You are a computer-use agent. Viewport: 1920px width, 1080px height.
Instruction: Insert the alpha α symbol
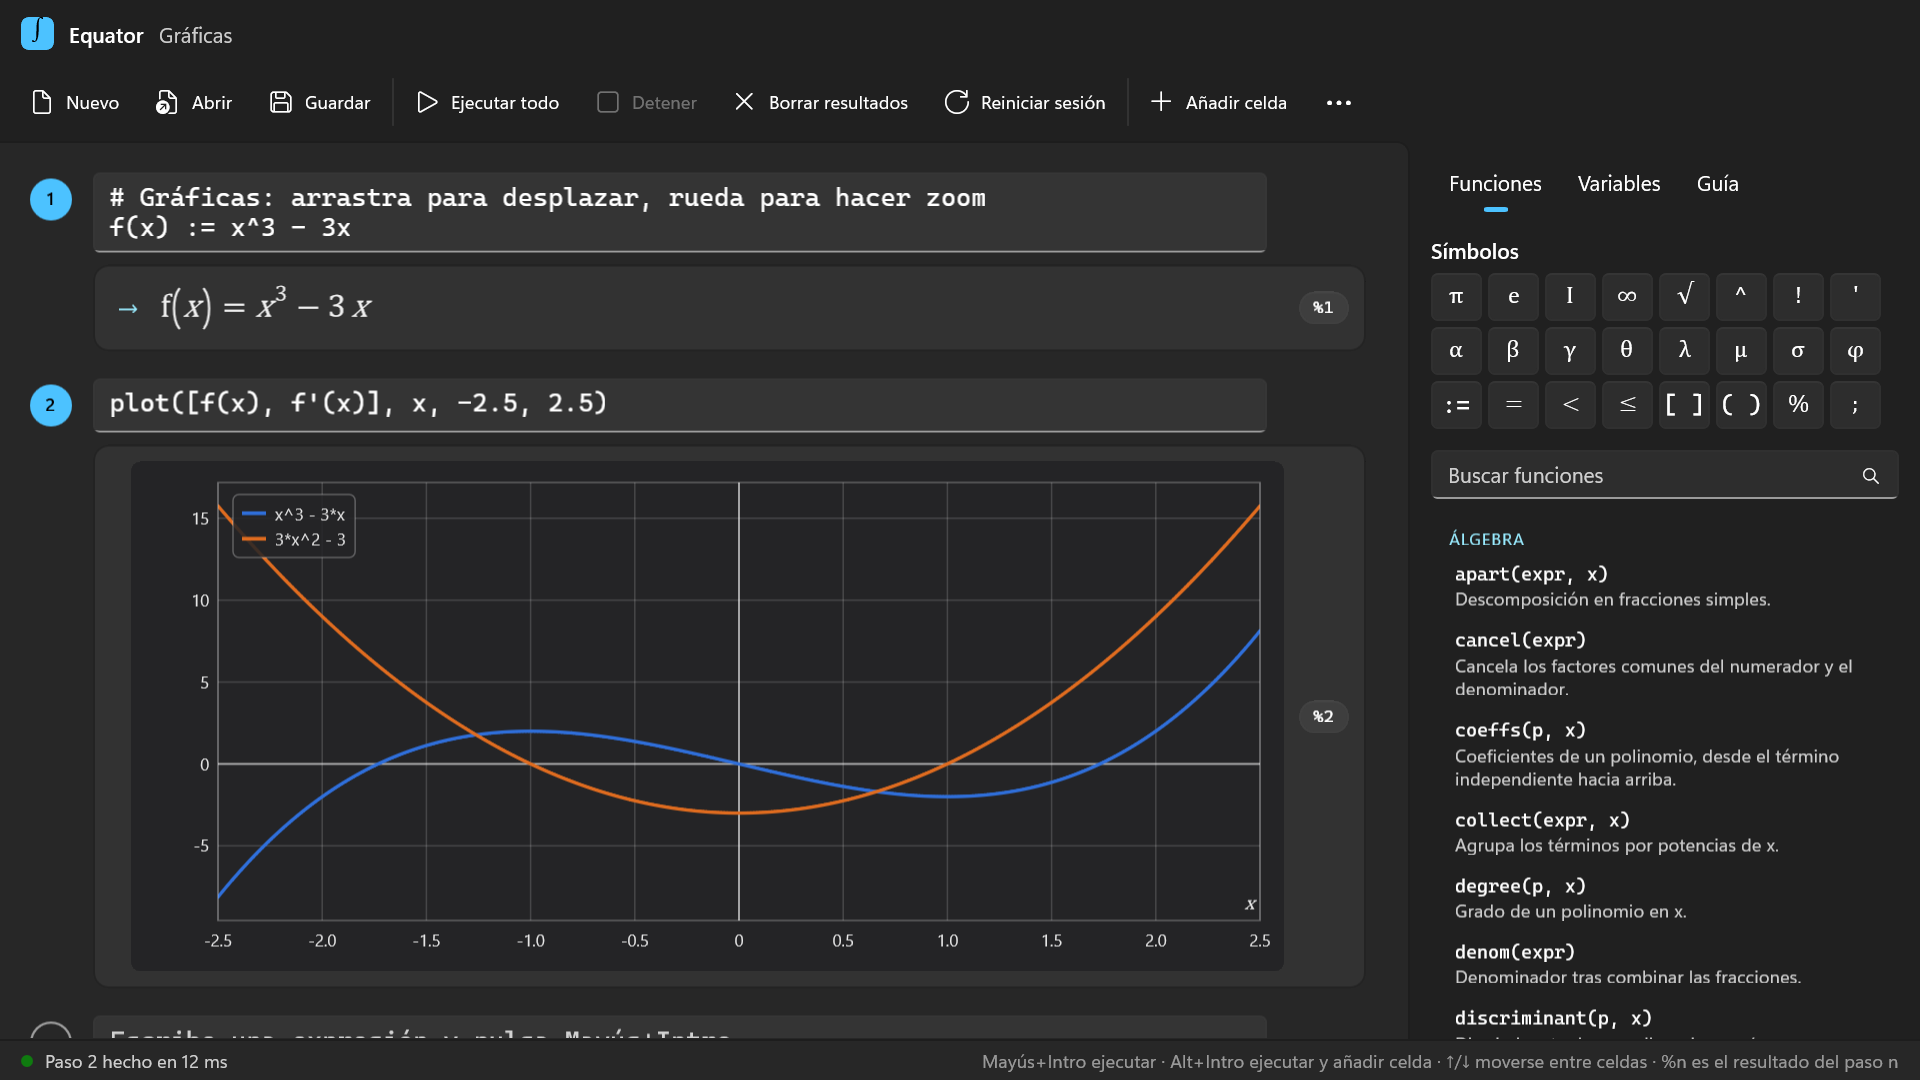[1456, 350]
